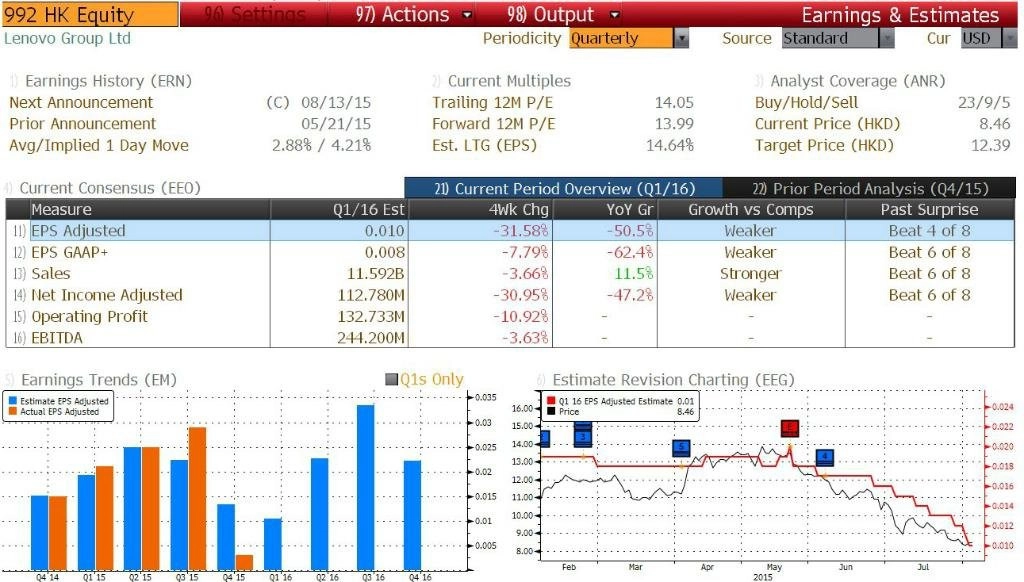Click the Lenovo Group Ltd company name
The image size is (1024, 582).
click(x=67, y=39)
